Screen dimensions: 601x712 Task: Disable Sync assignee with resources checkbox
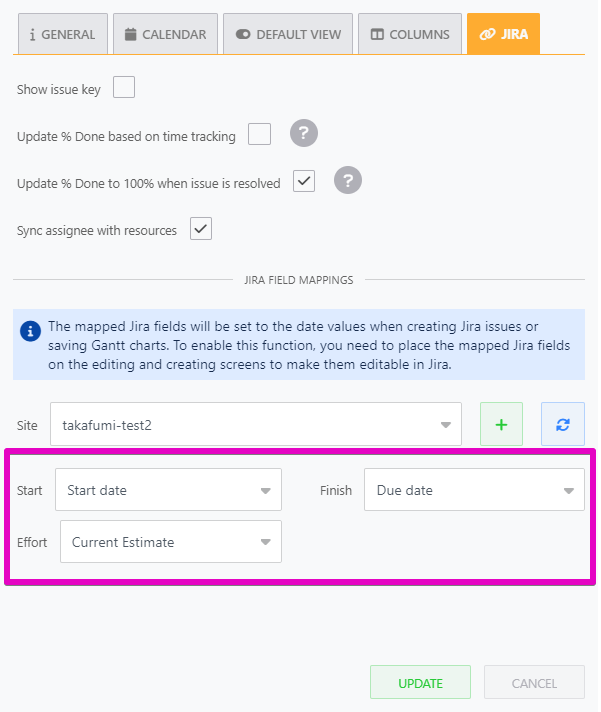201,229
